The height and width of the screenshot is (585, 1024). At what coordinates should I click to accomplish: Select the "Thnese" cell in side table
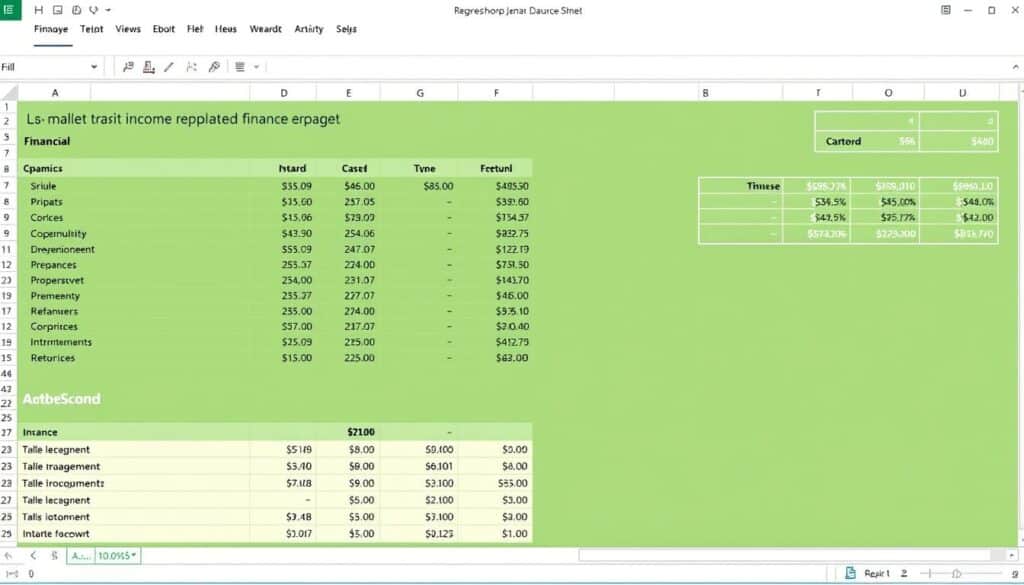[x=763, y=186]
